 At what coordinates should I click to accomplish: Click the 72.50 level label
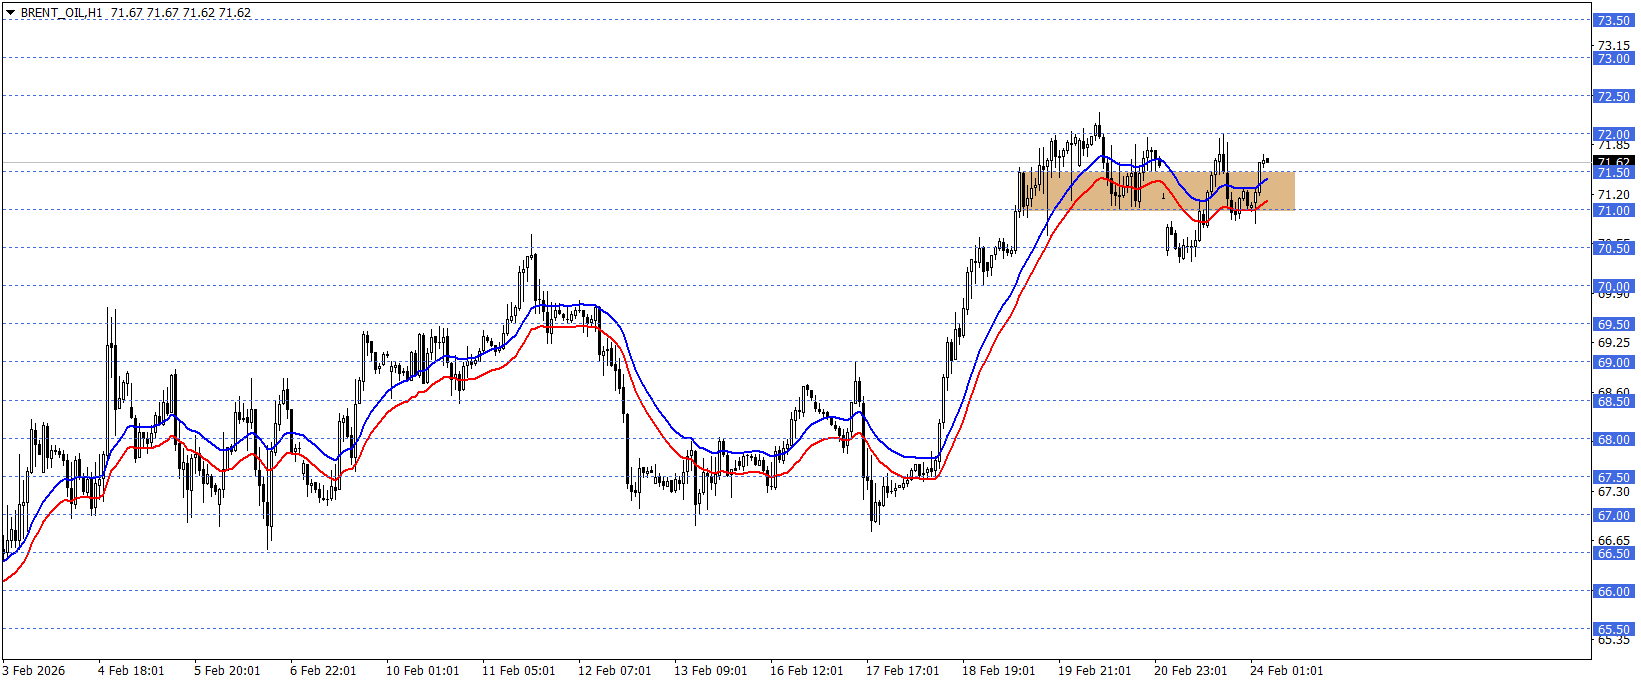click(1613, 96)
